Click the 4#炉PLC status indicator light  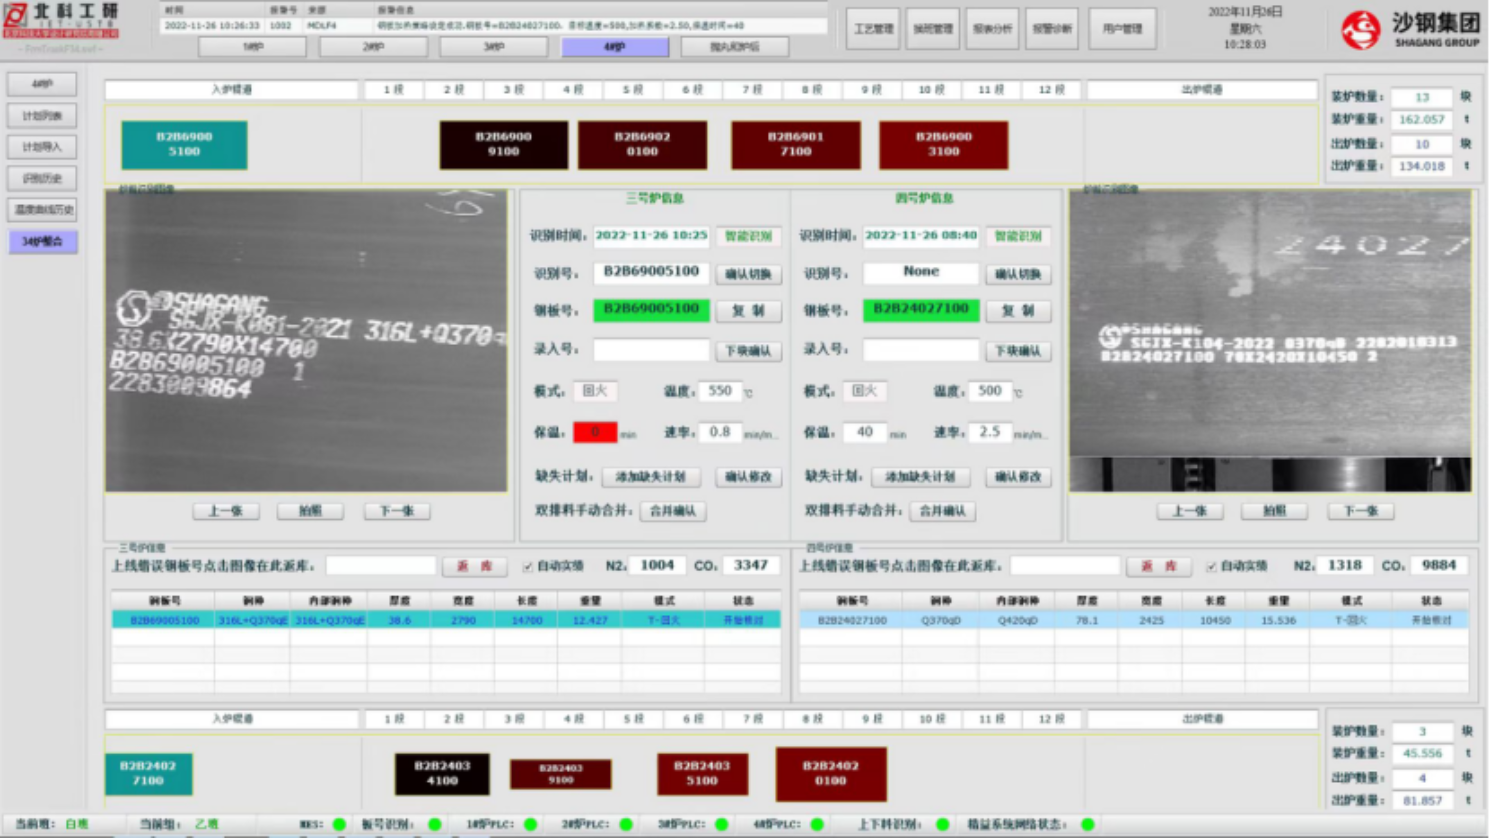click(x=817, y=824)
